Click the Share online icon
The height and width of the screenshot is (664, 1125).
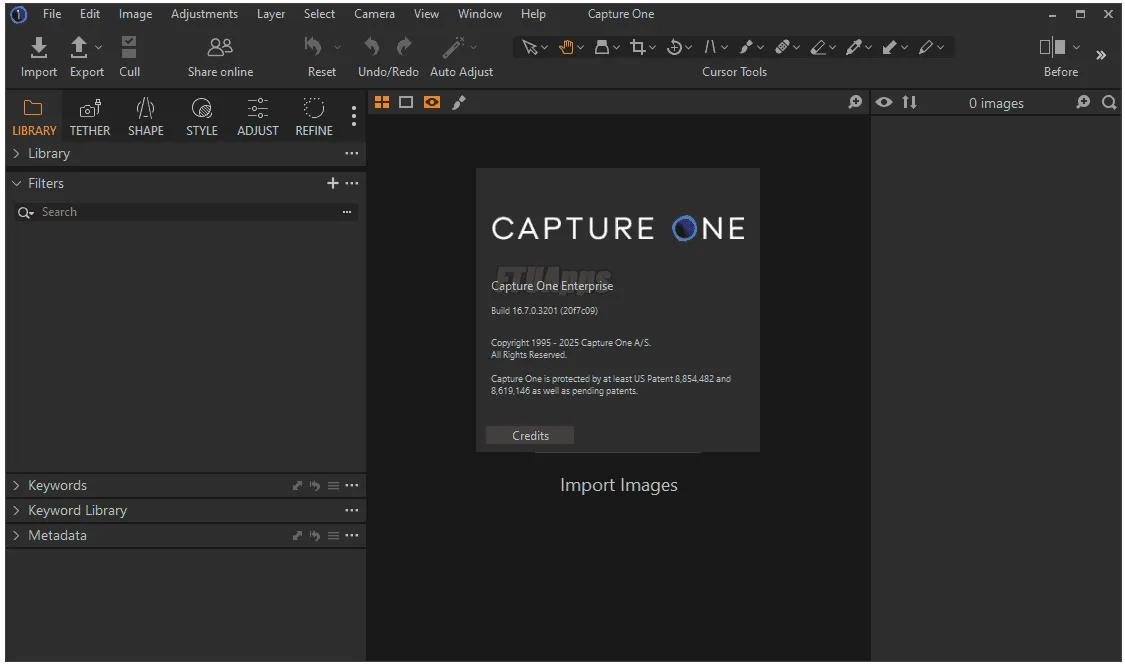click(219, 46)
